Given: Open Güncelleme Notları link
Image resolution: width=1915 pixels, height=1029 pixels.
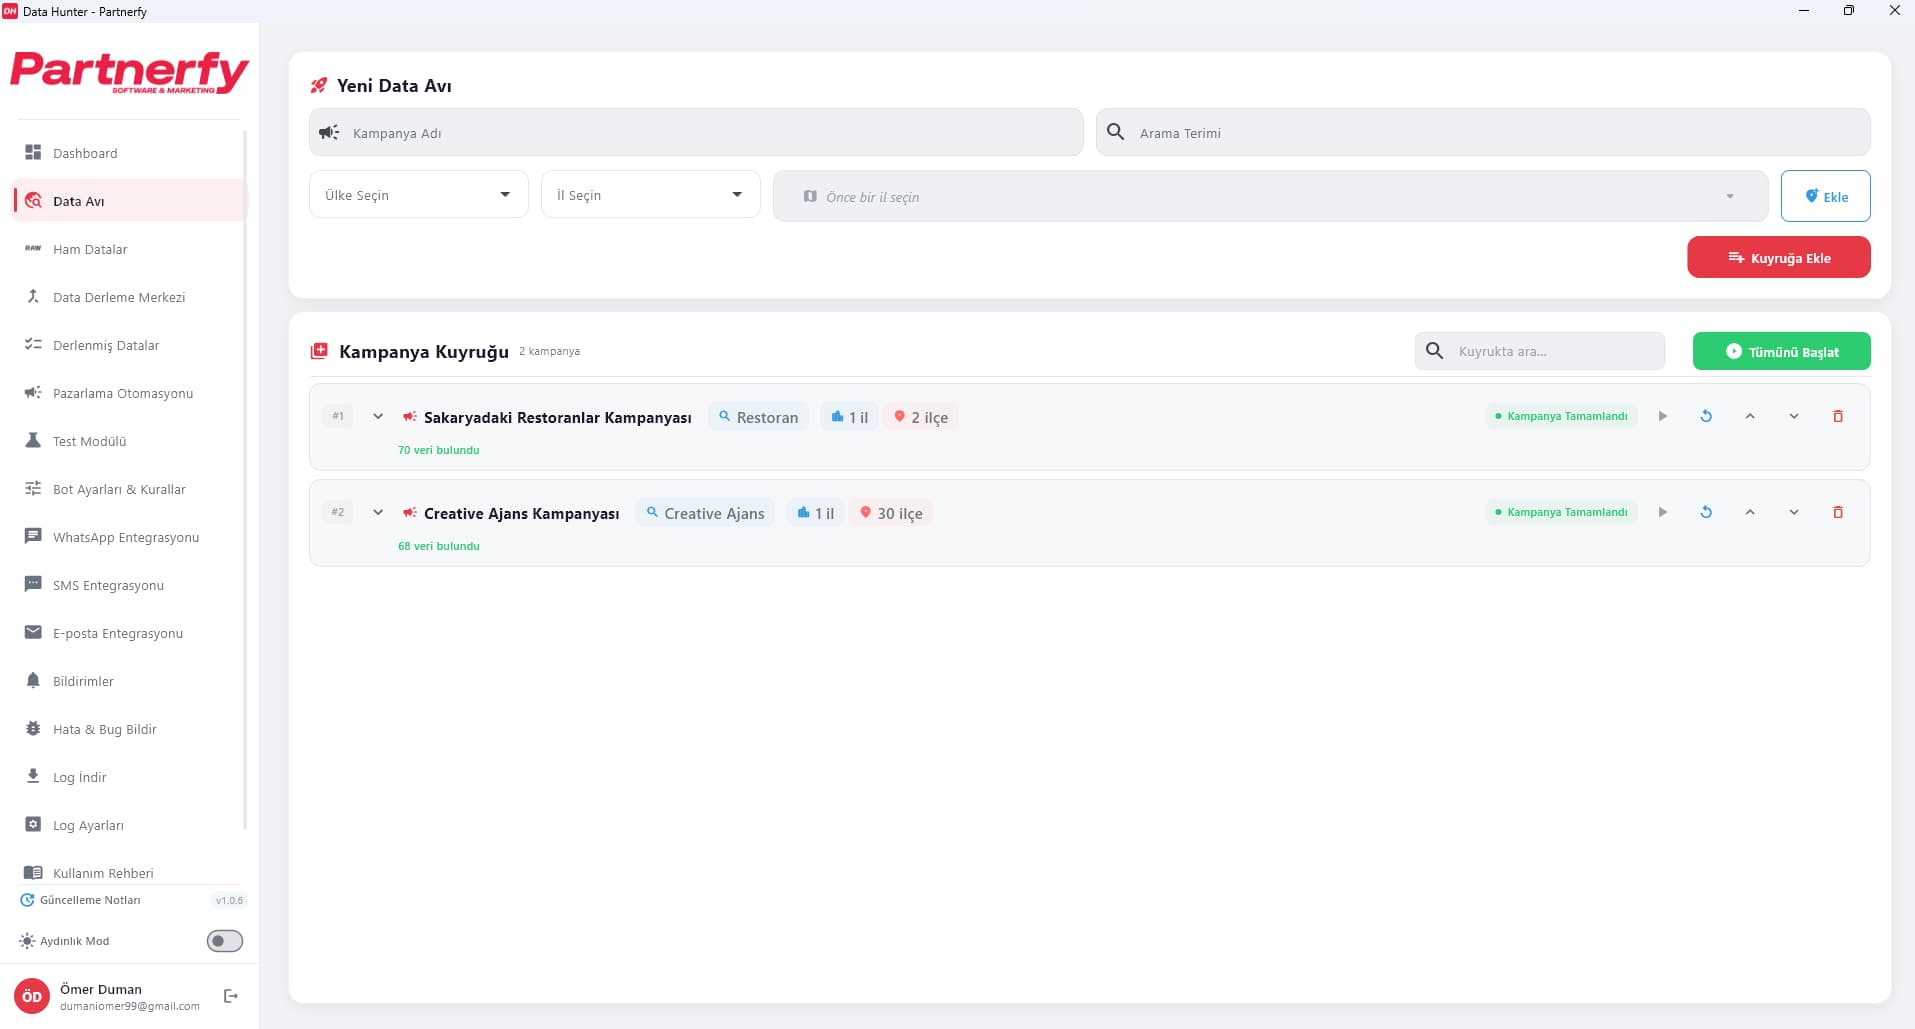Looking at the screenshot, I should [90, 900].
